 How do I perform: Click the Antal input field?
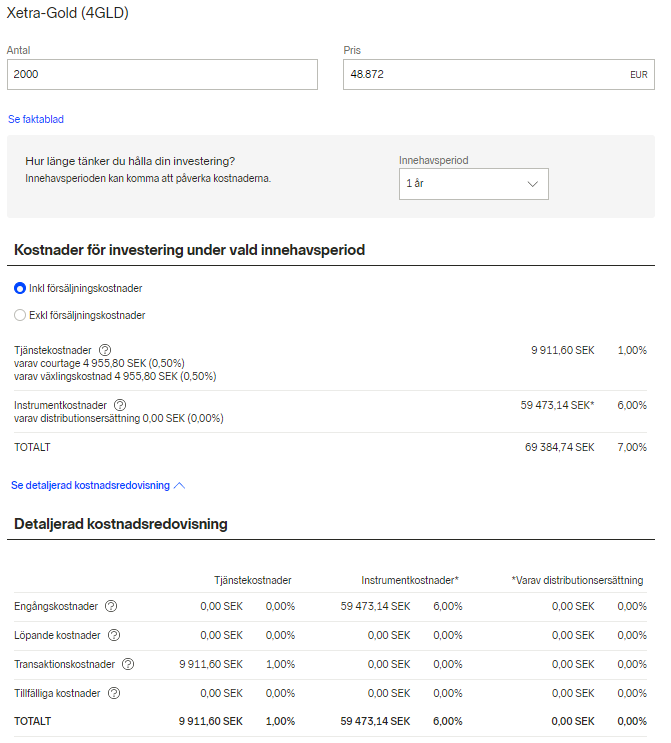(x=162, y=75)
